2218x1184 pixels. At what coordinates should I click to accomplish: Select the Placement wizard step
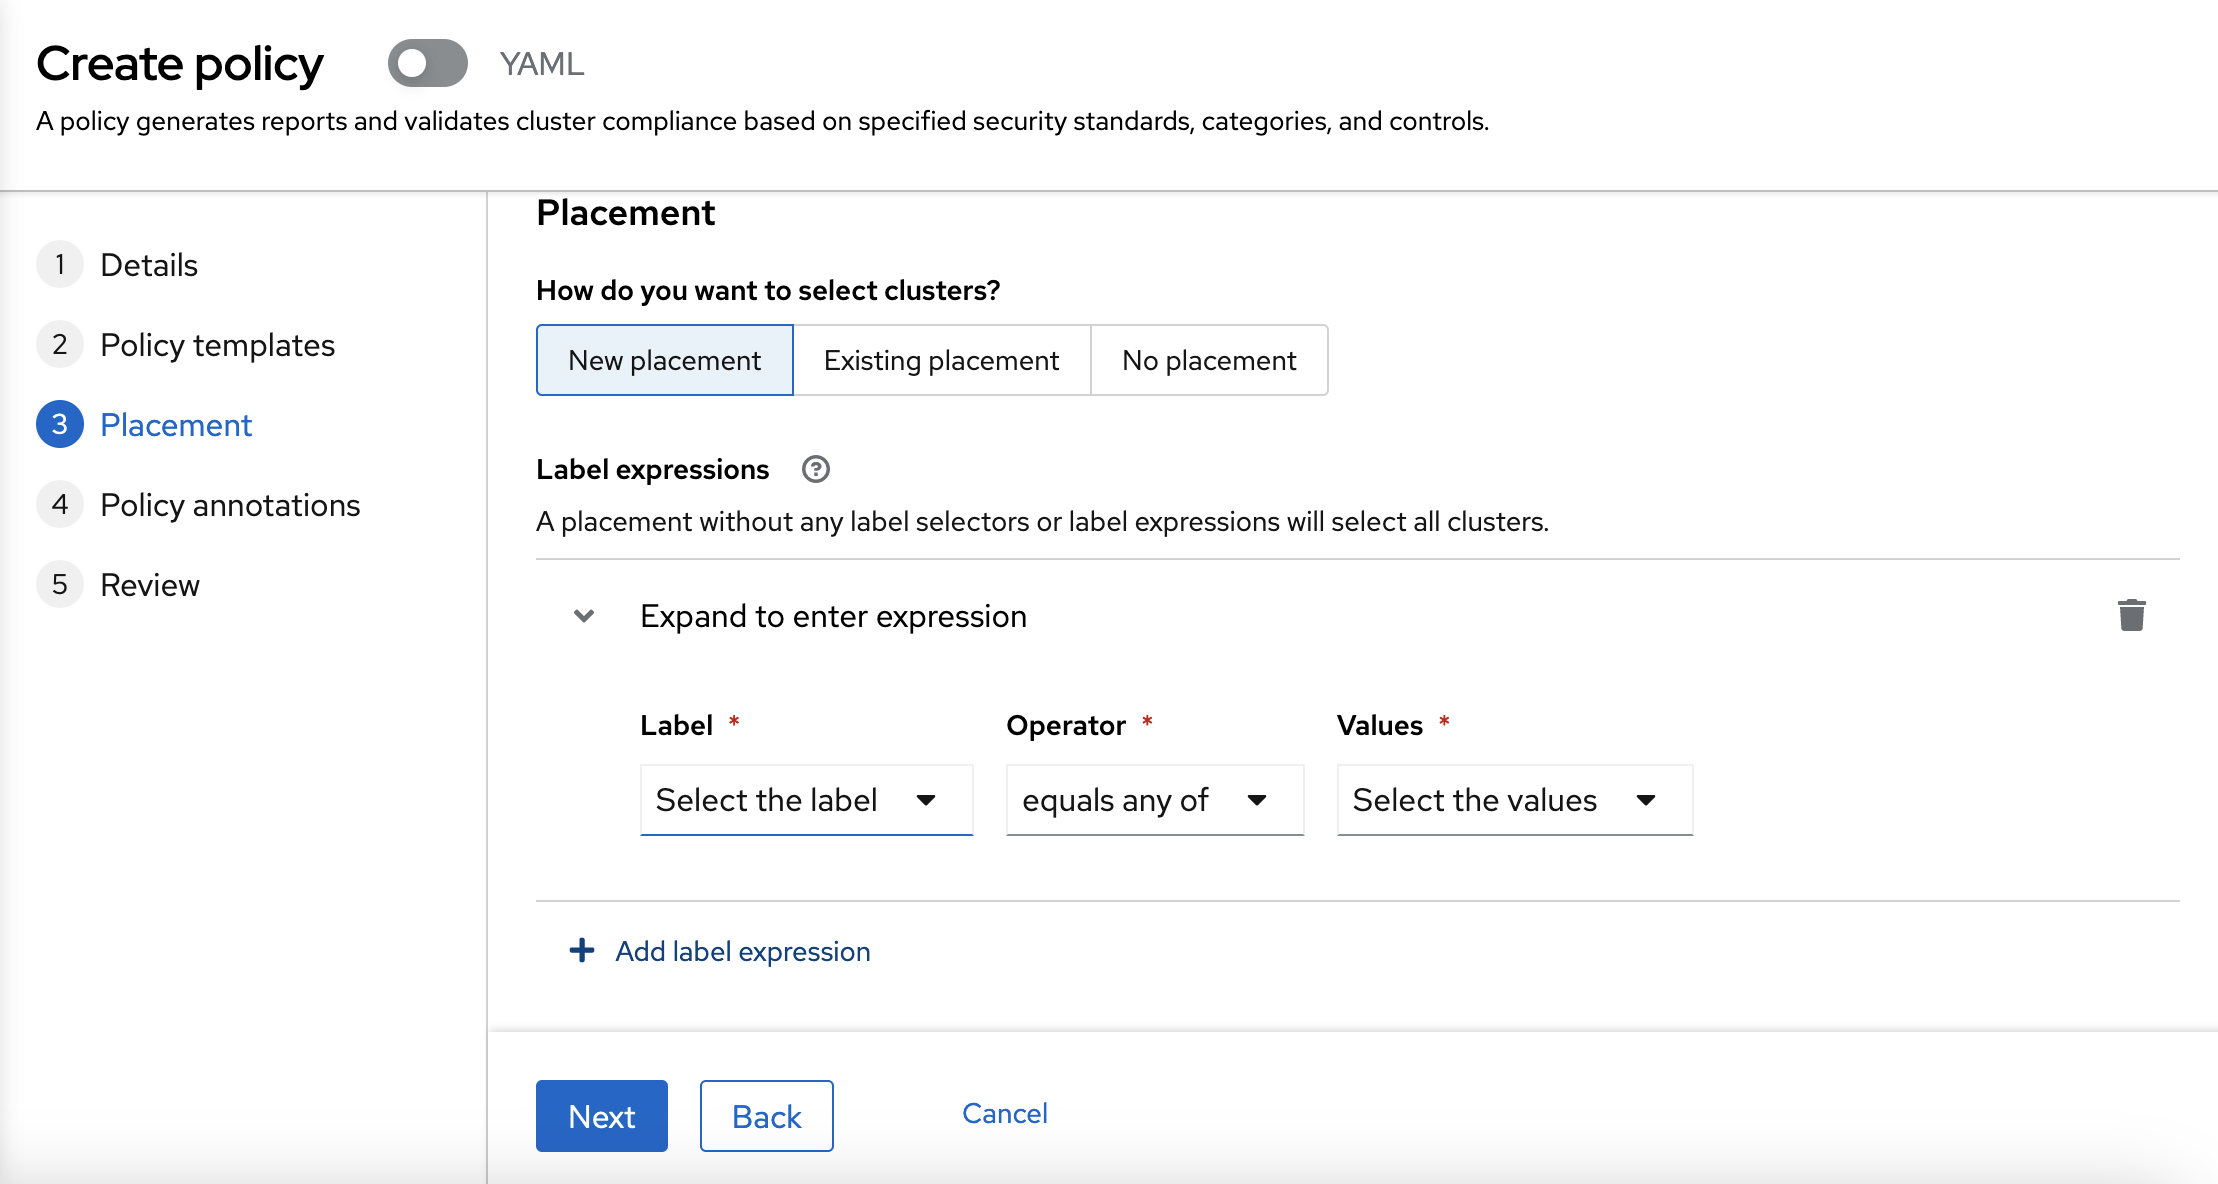tap(176, 425)
